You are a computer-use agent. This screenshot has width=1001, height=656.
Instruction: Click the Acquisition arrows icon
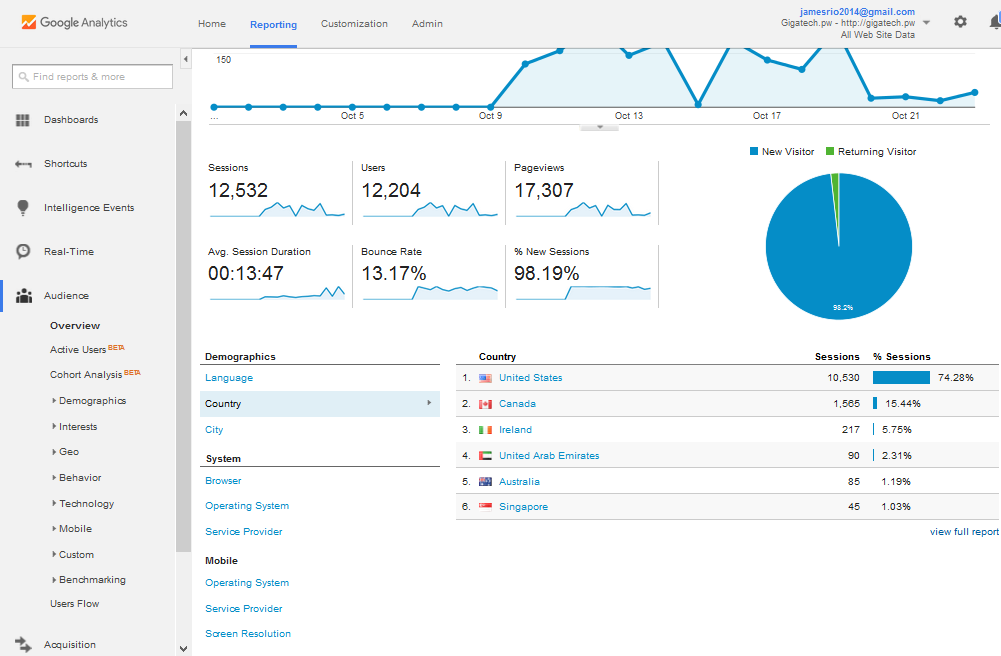23,645
